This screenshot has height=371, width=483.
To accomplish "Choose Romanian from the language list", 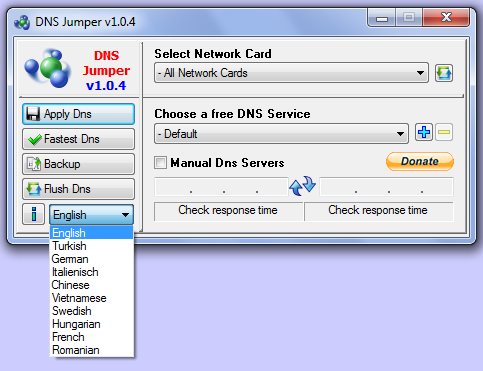I will (x=91, y=350).
